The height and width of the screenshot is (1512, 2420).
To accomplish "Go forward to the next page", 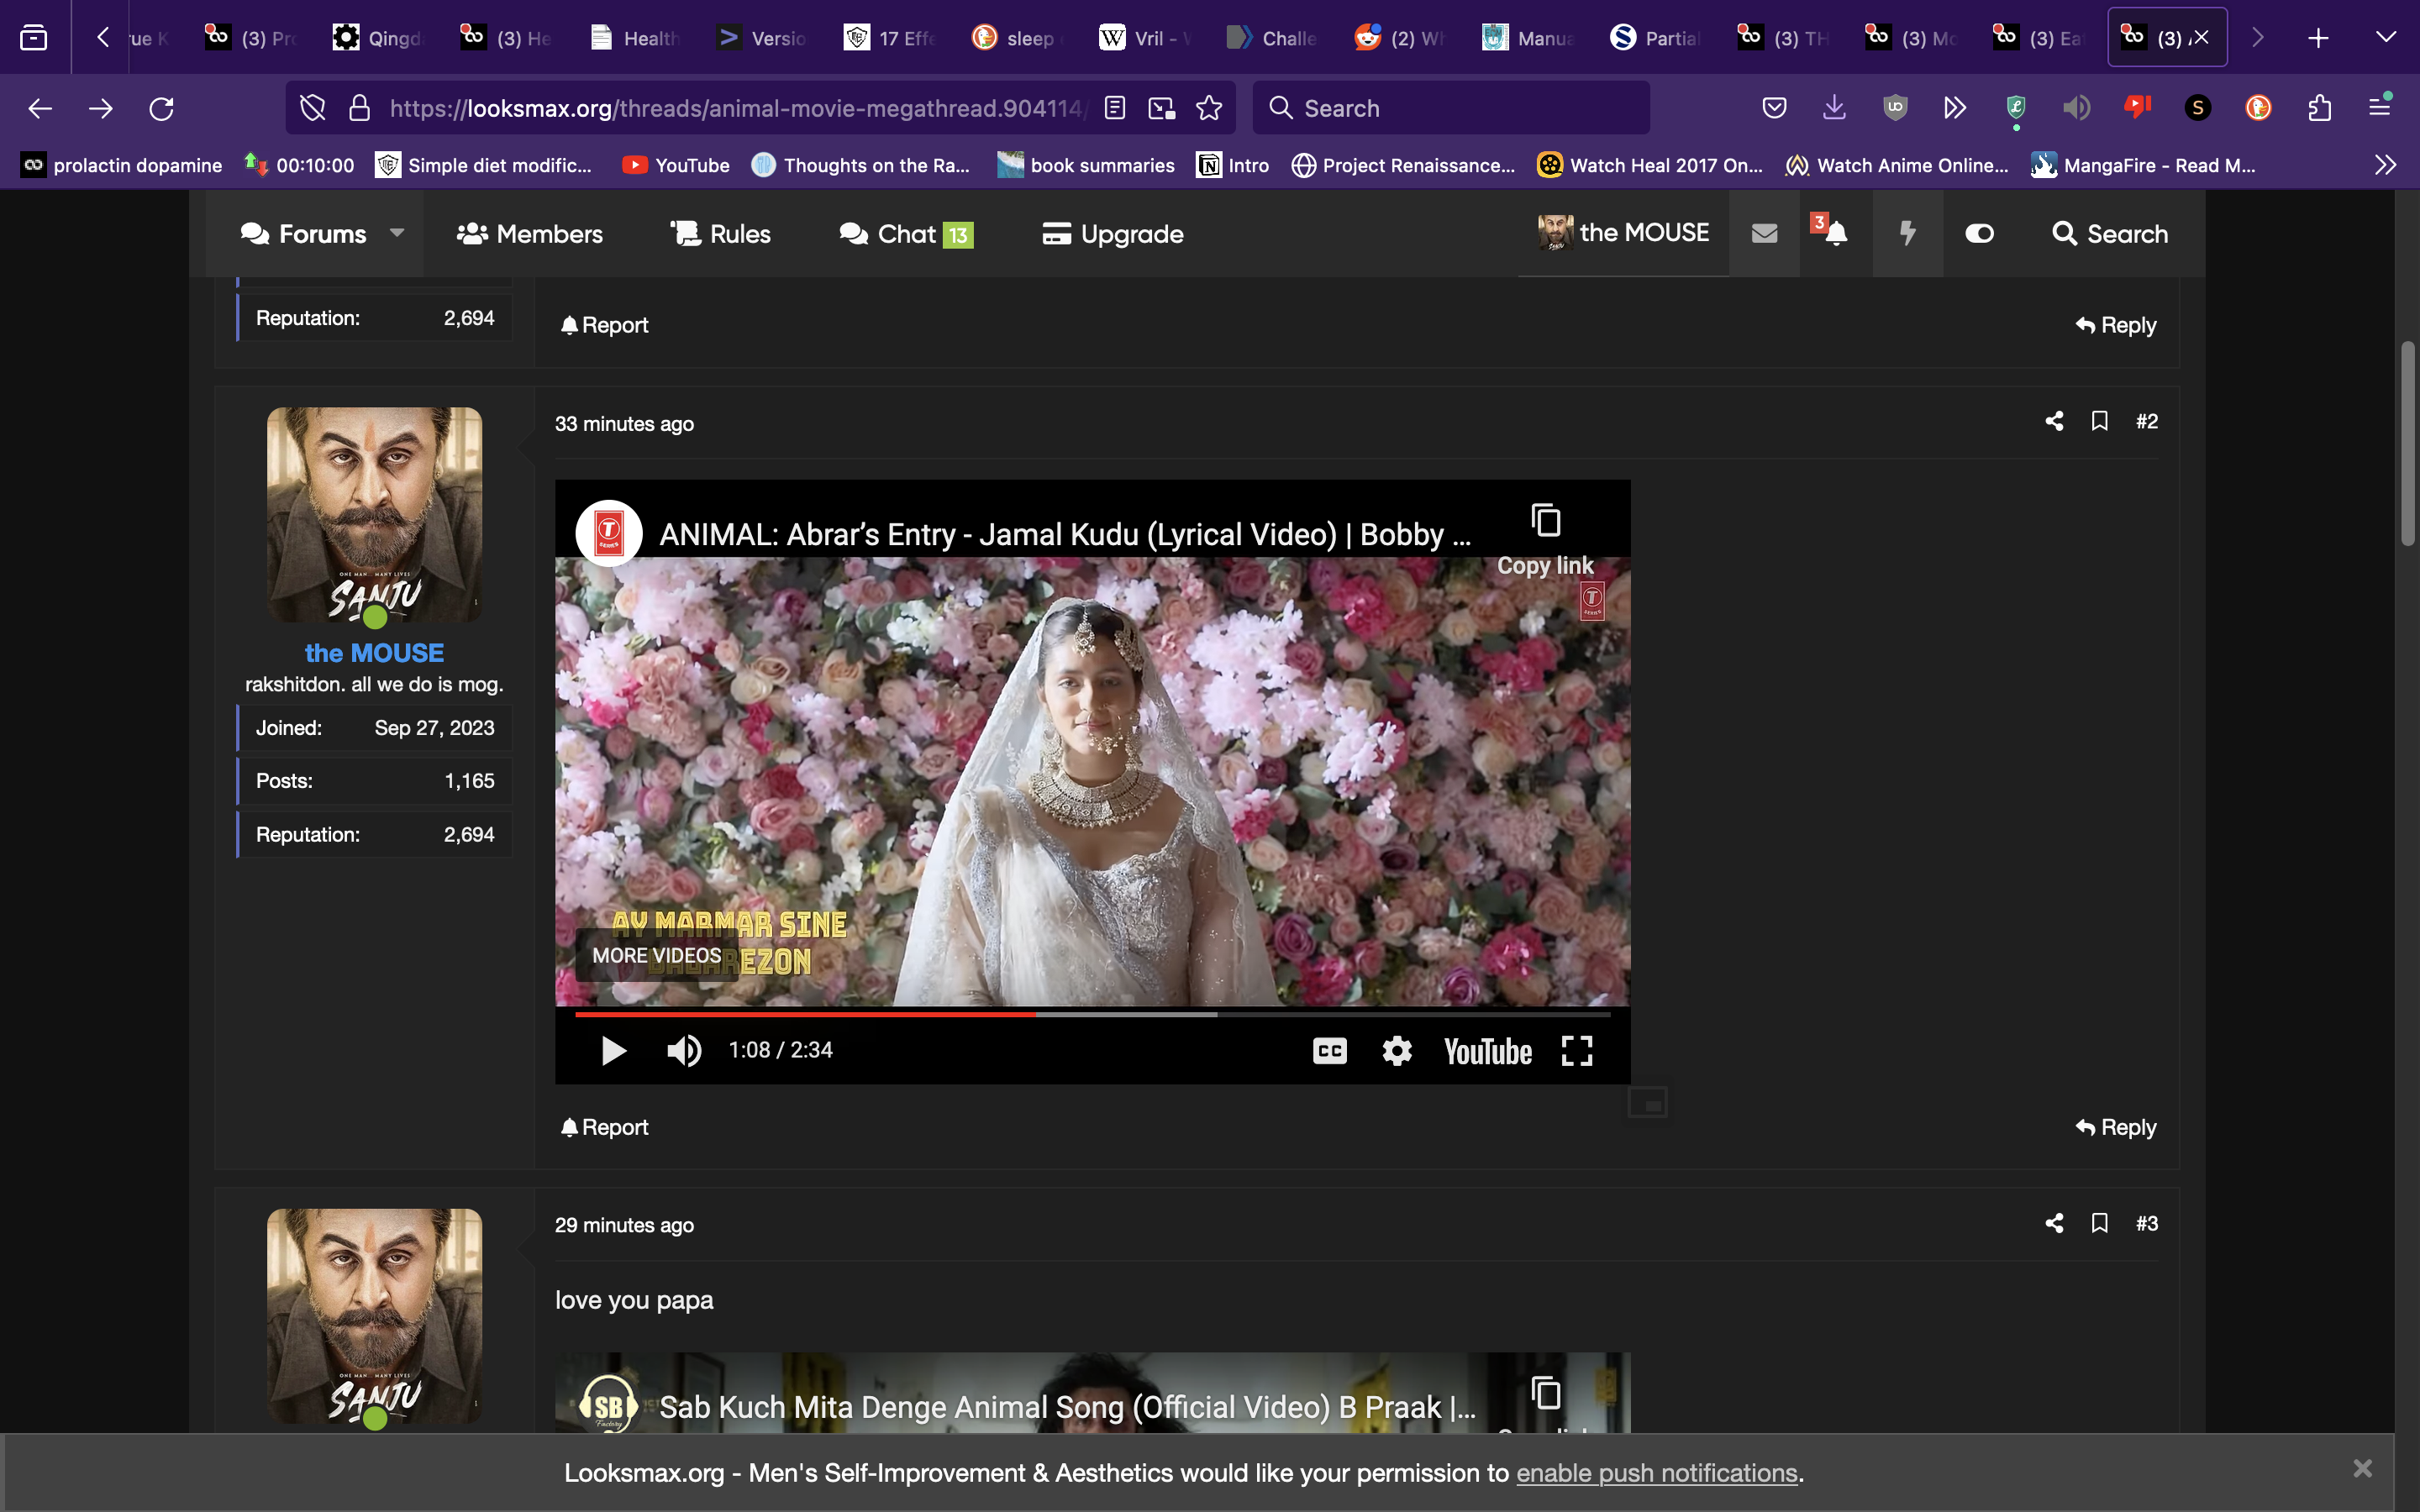I will click(x=101, y=108).
